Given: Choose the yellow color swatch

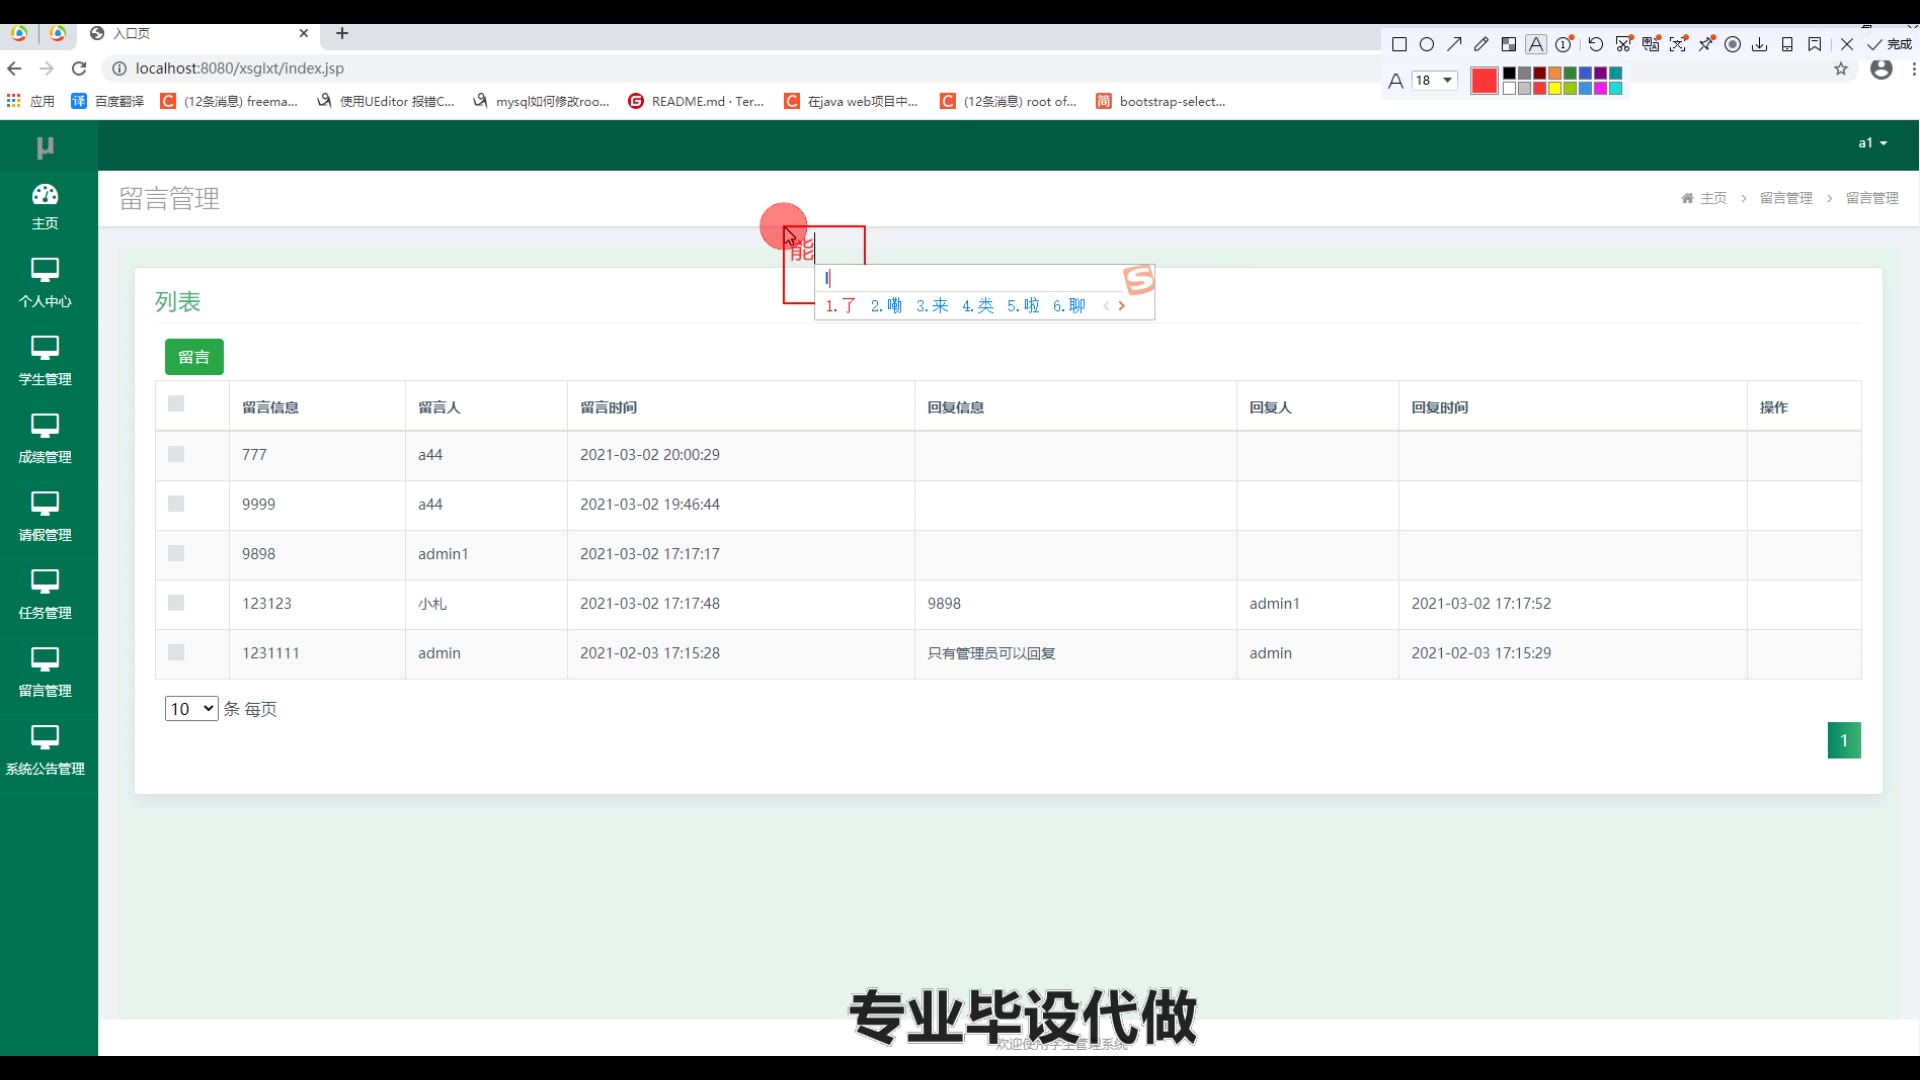Looking at the screenshot, I should [1555, 88].
